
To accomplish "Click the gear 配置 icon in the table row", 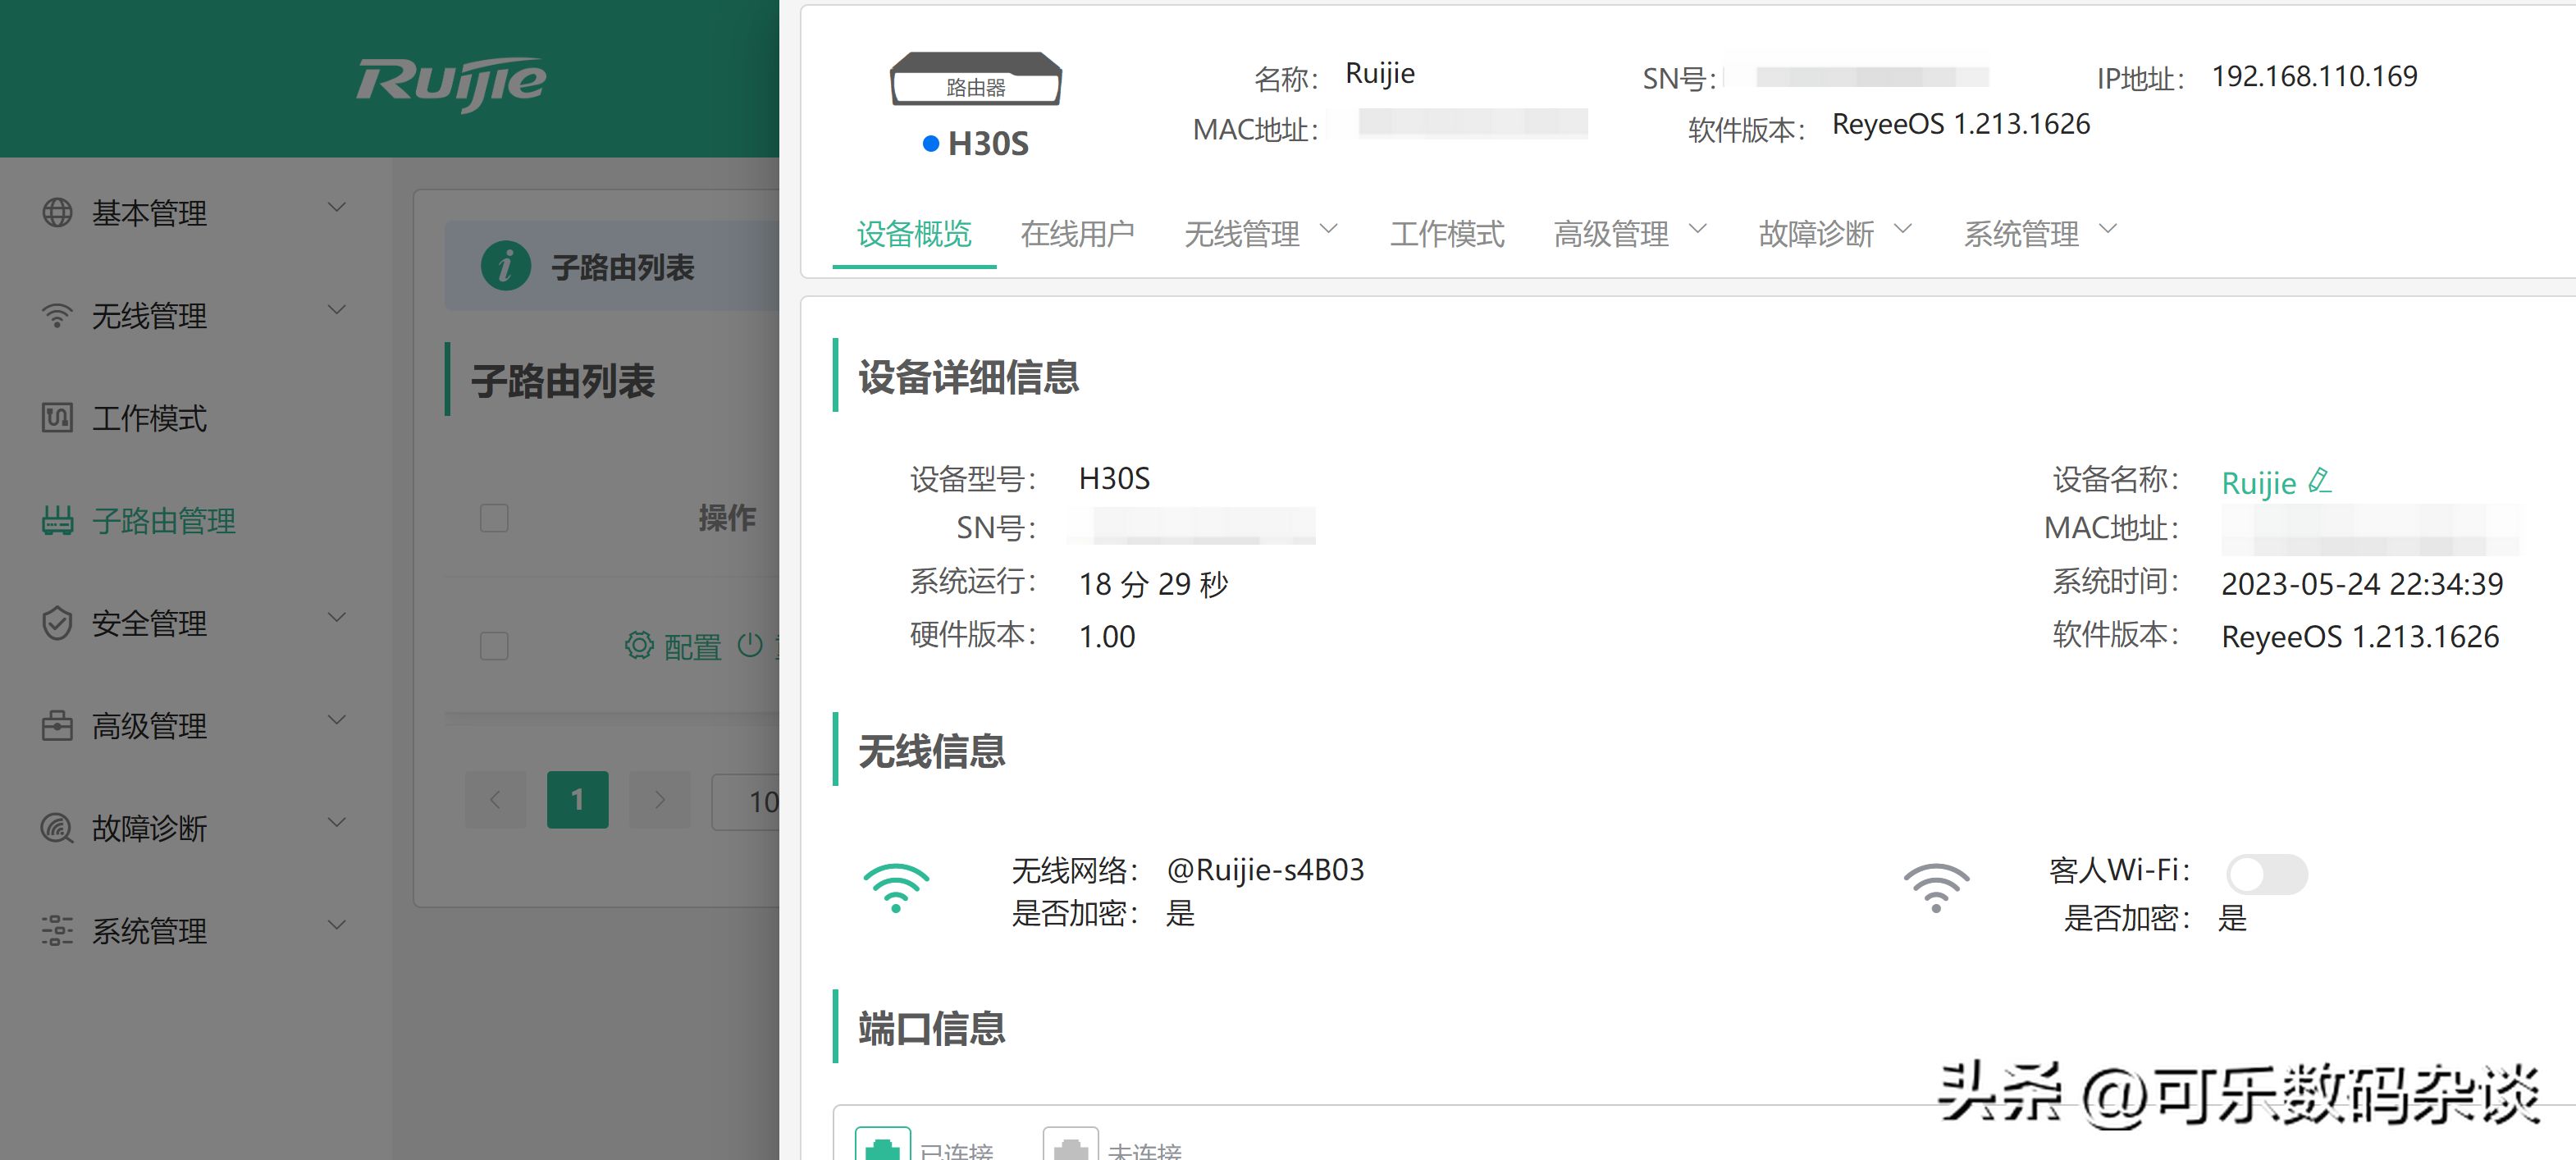I will [639, 645].
